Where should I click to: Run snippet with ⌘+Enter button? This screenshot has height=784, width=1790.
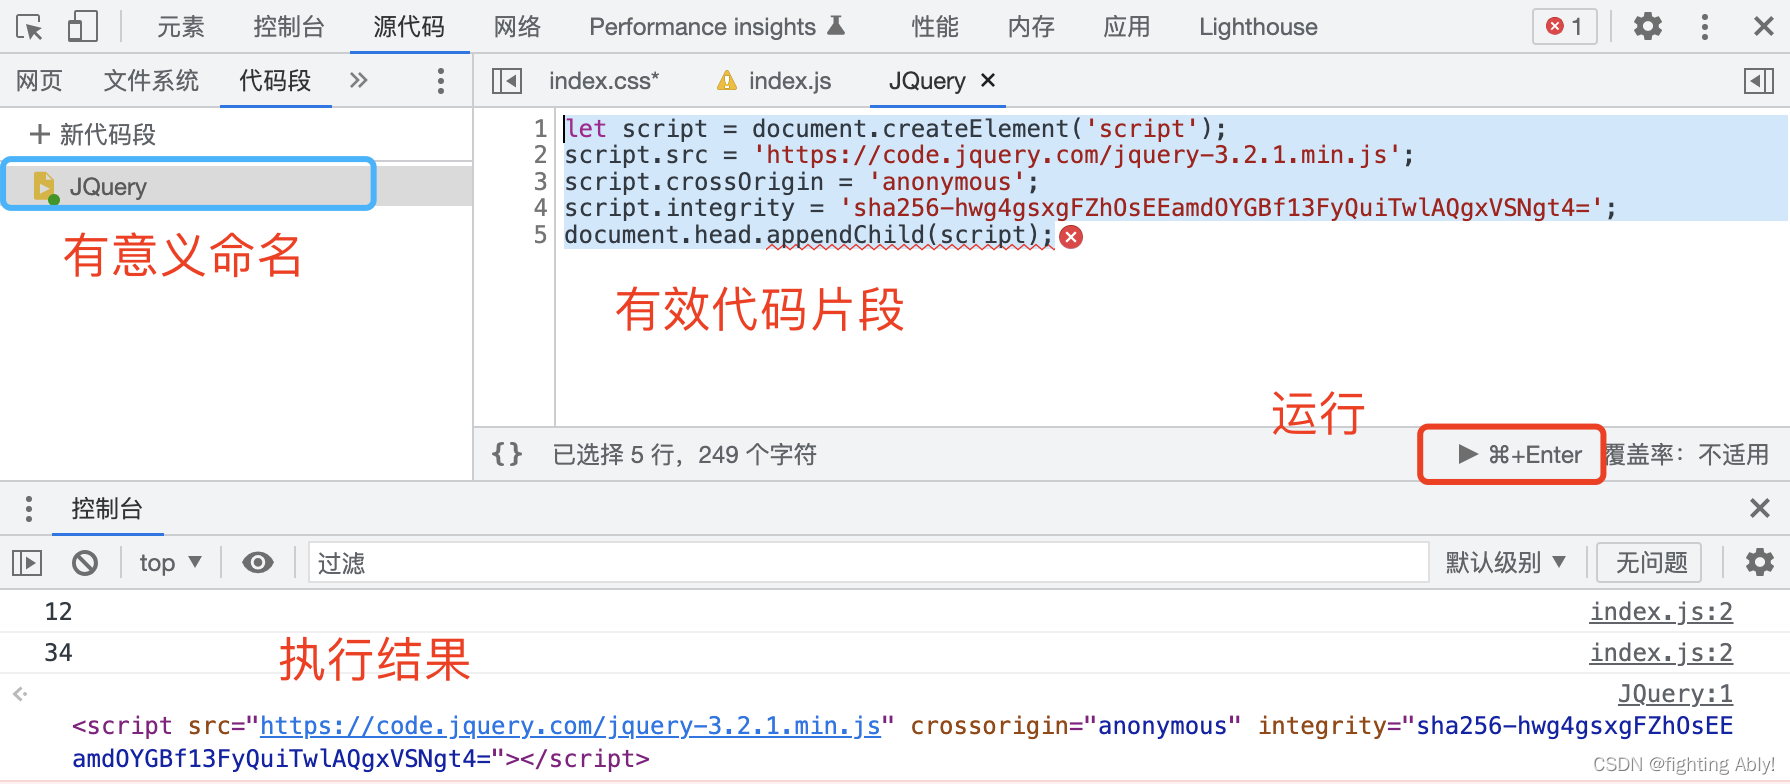pyautogui.click(x=1521, y=455)
